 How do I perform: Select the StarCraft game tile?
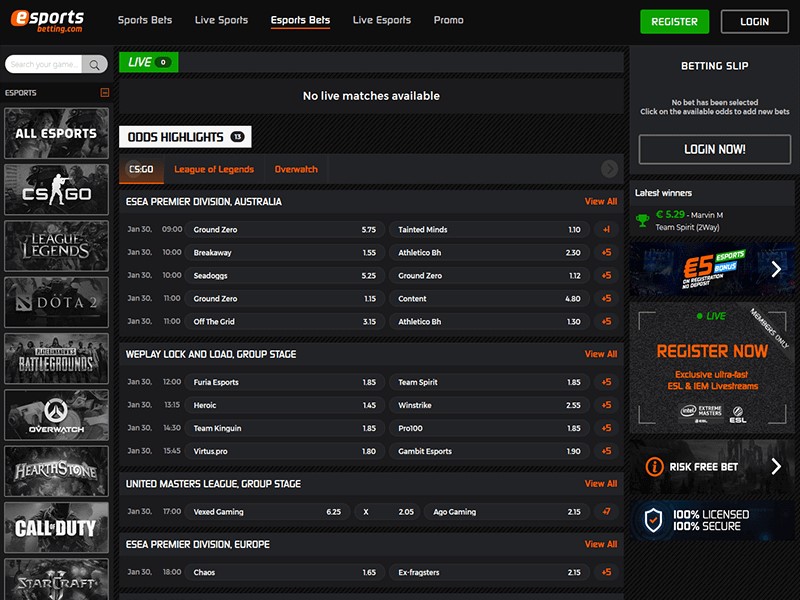click(x=56, y=579)
